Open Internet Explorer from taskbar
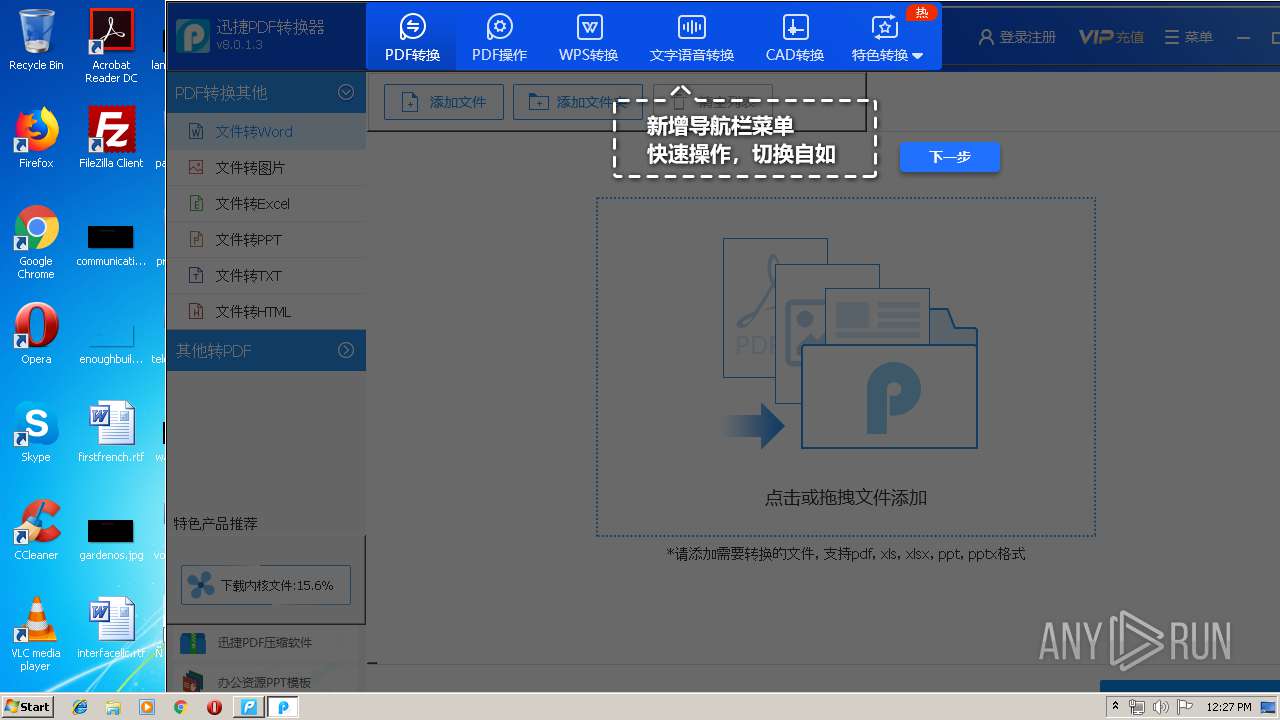 pos(80,707)
